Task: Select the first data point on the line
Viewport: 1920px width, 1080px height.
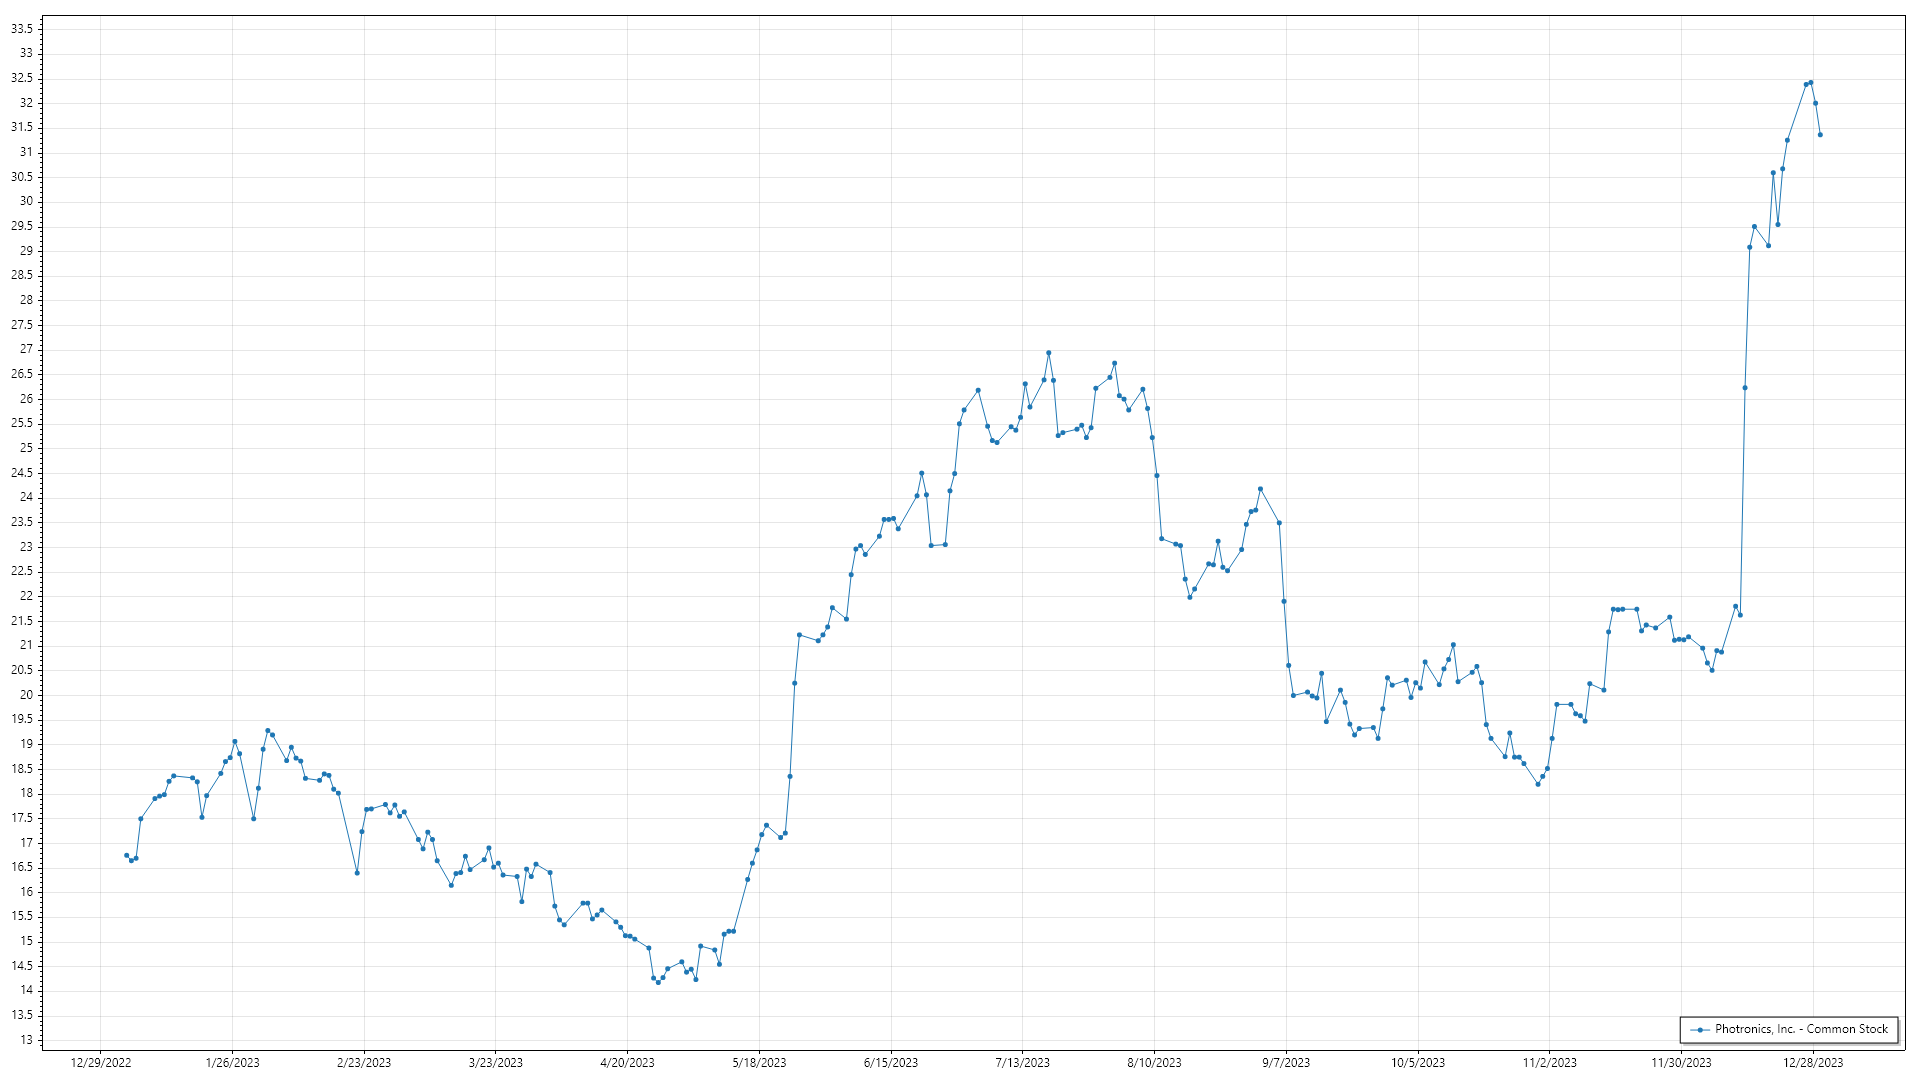Action: pos(126,855)
